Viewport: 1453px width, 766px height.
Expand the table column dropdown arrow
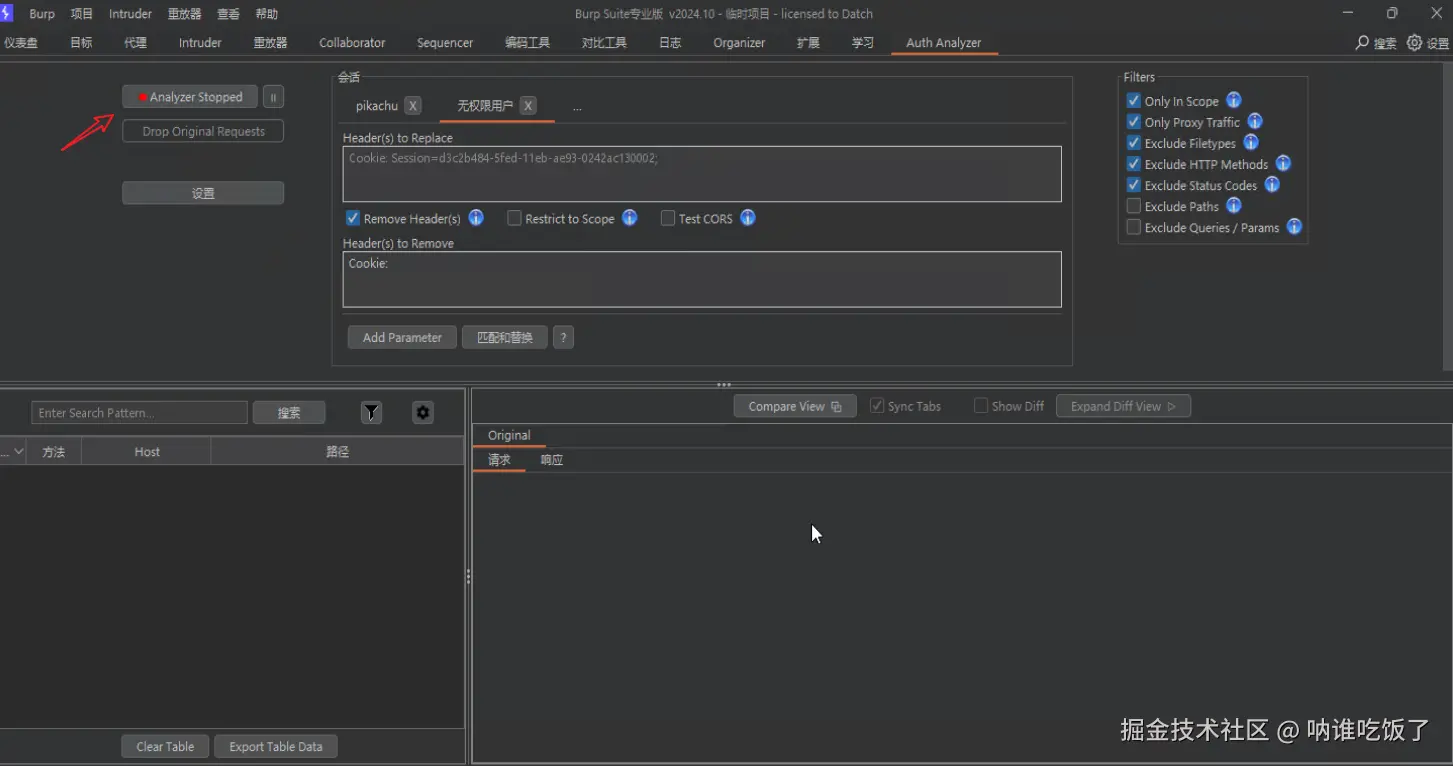click(x=18, y=452)
